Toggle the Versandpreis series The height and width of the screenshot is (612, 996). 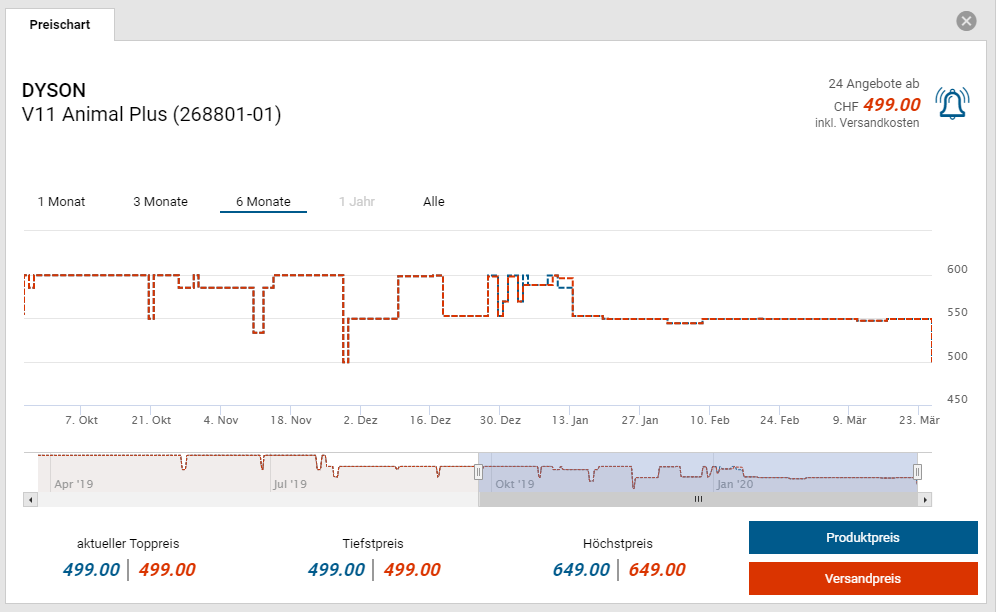point(862,579)
